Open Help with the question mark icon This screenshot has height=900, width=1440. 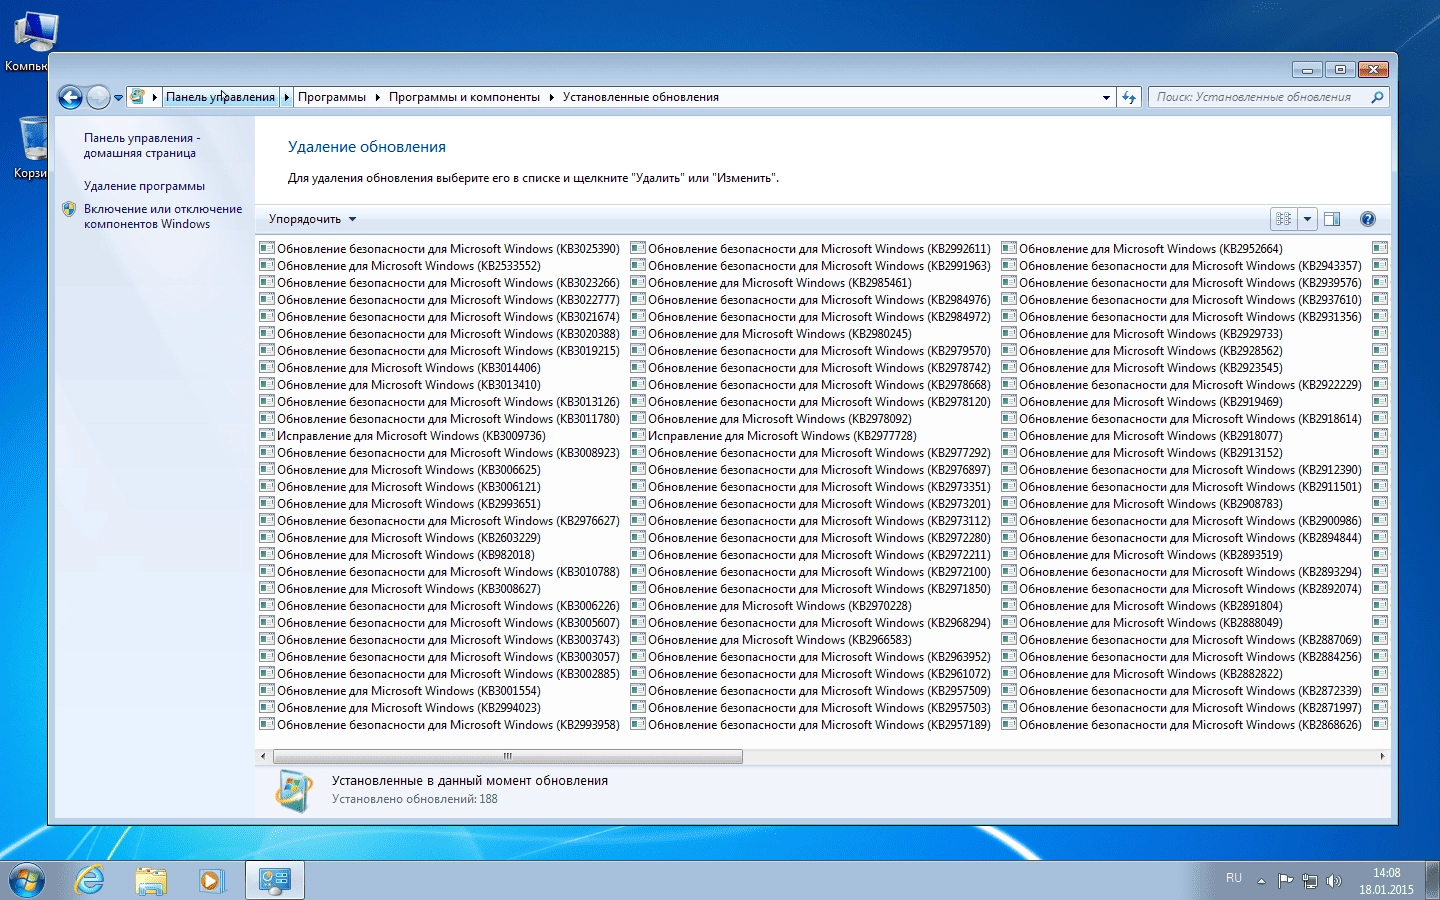click(1368, 219)
